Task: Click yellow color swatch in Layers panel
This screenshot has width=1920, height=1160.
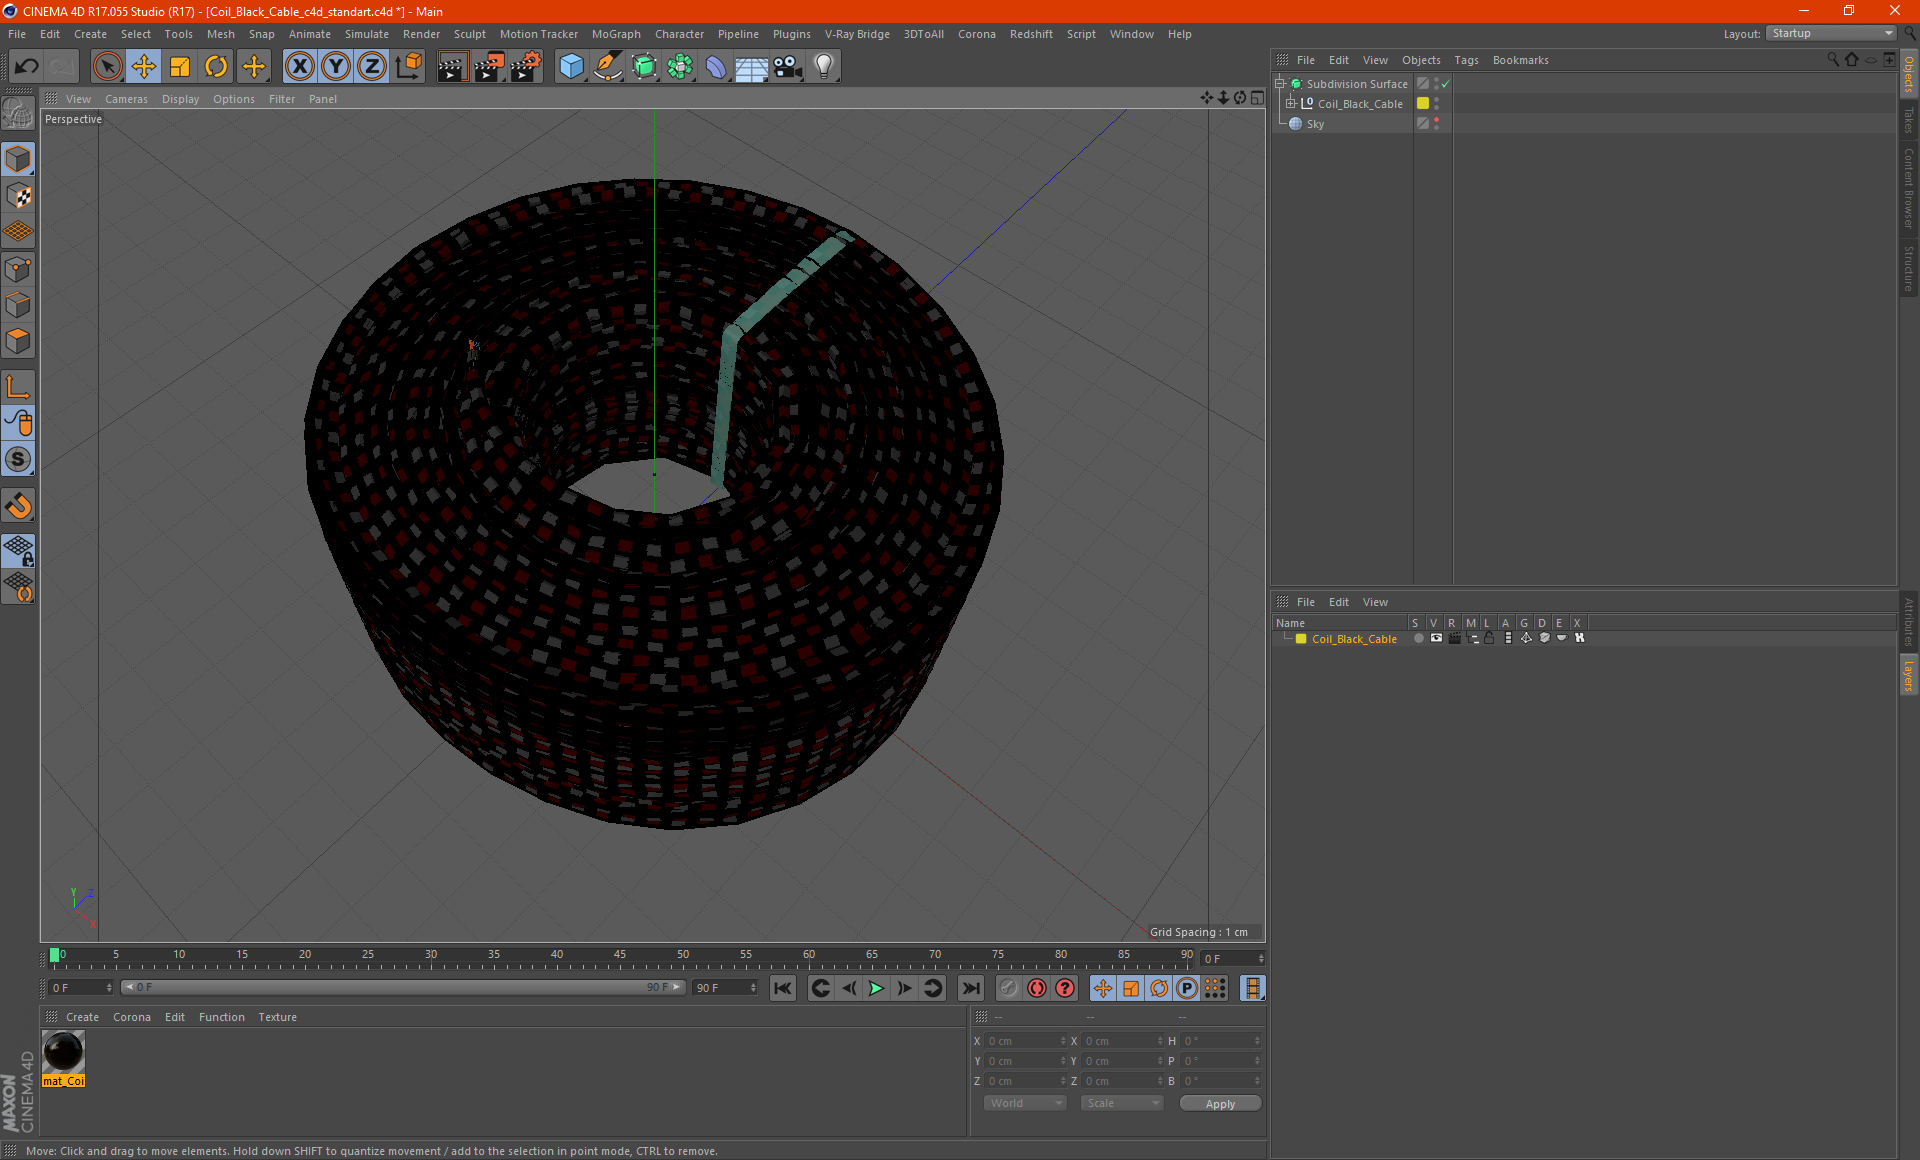Action: (1301, 639)
